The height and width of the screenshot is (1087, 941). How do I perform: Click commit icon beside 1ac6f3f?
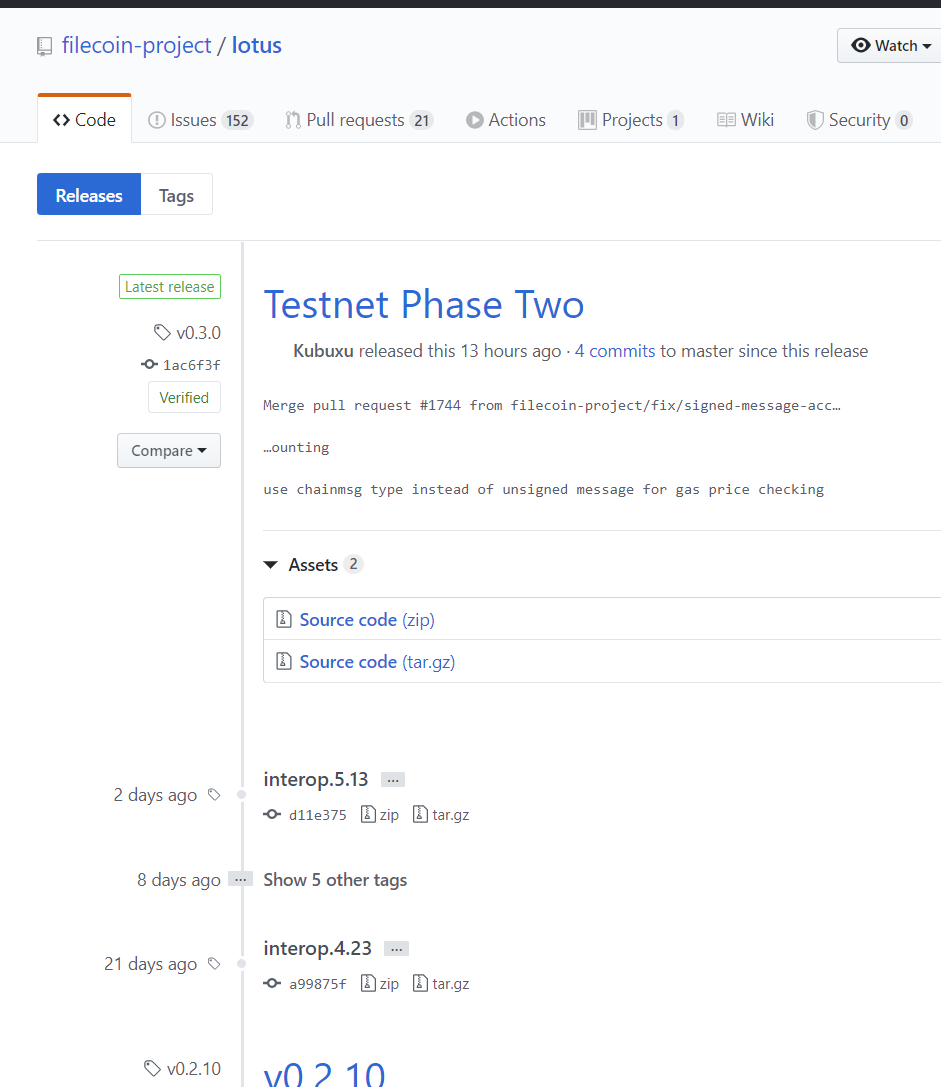(x=149, y=364)
